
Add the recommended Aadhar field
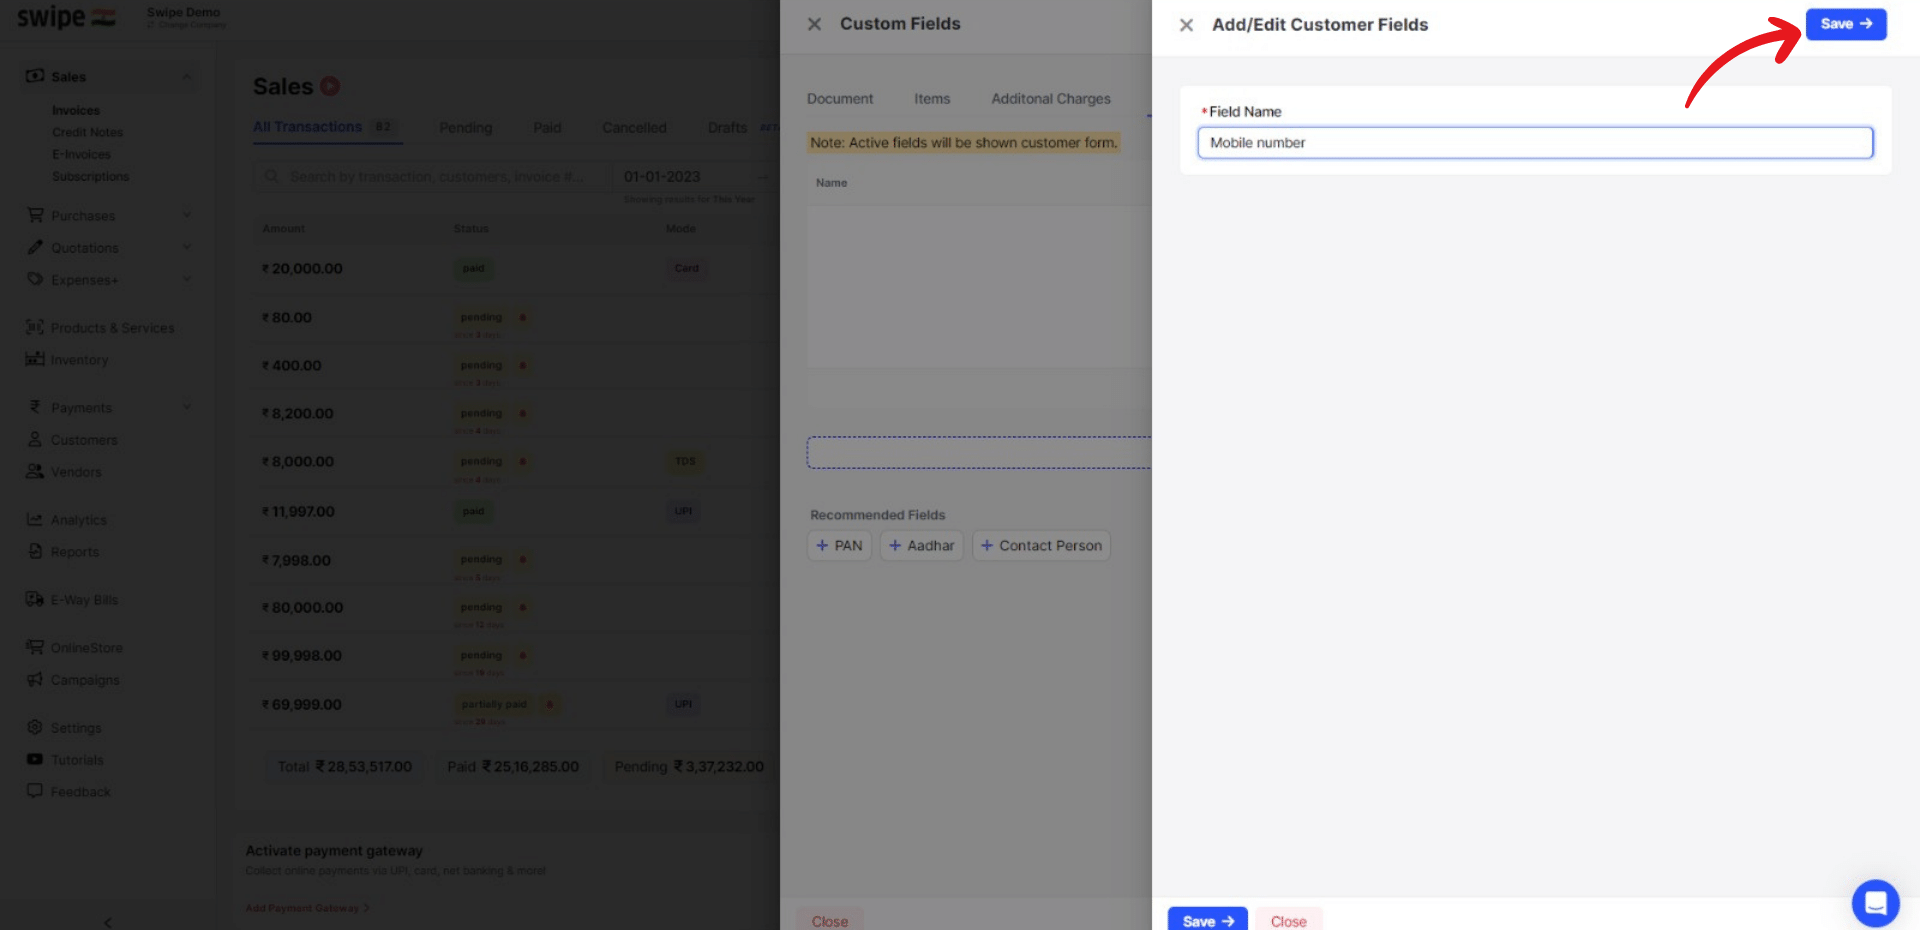point(922,546)
